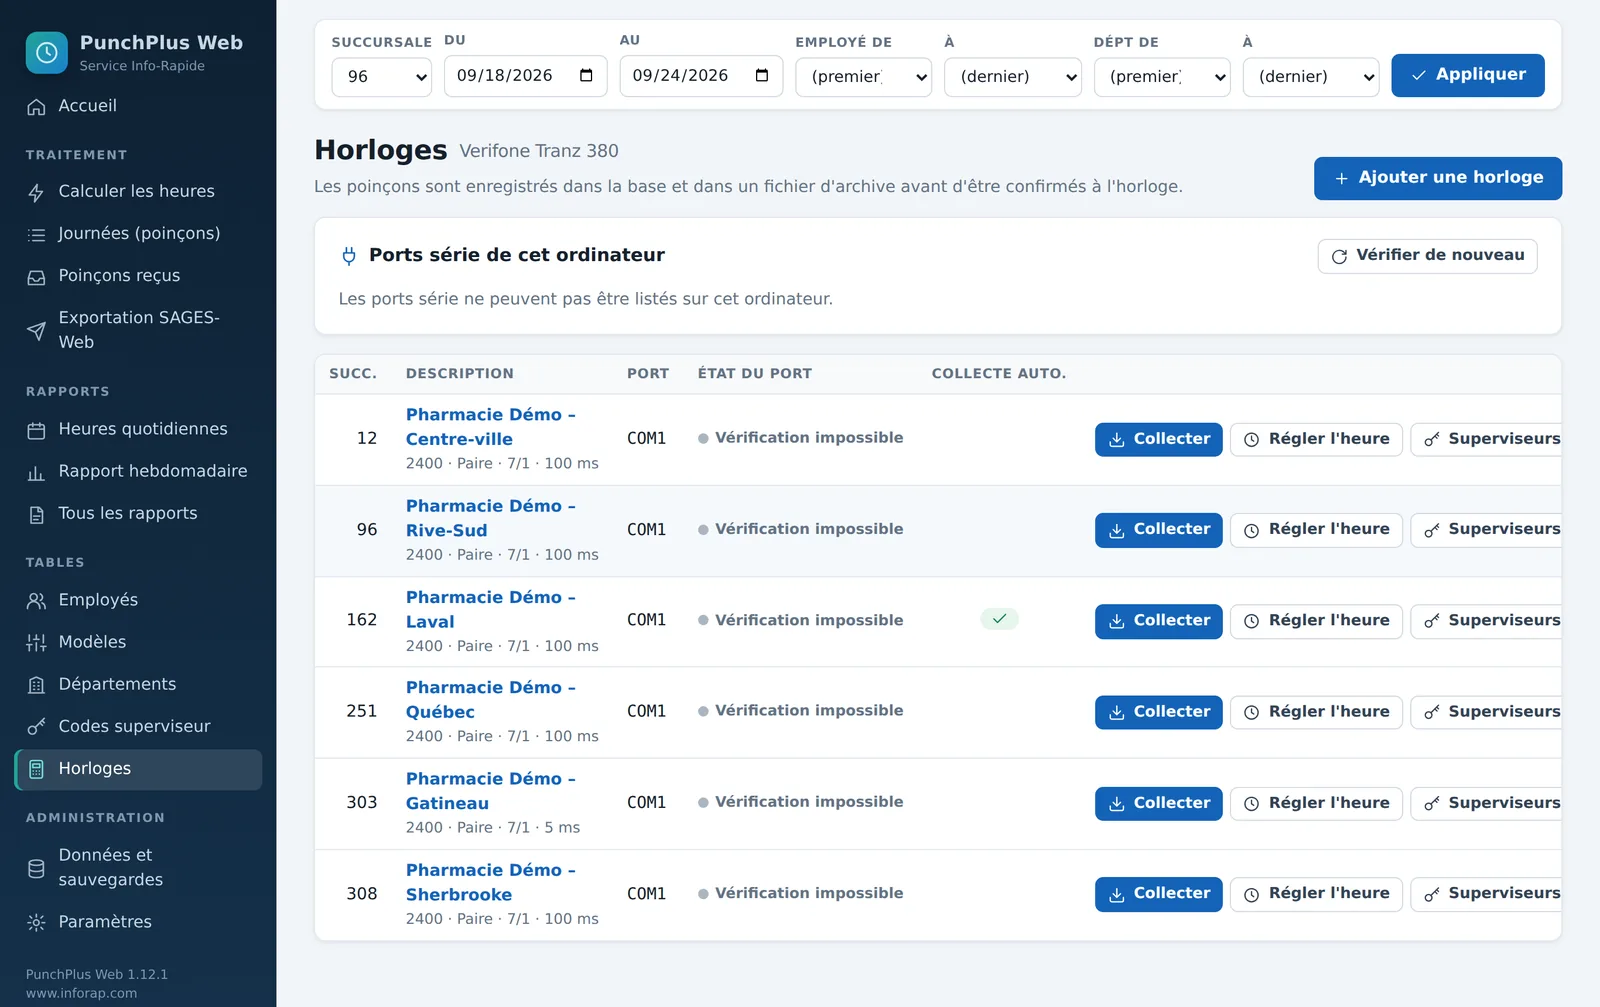Click the key icon beside Codes superviseur

36,727
